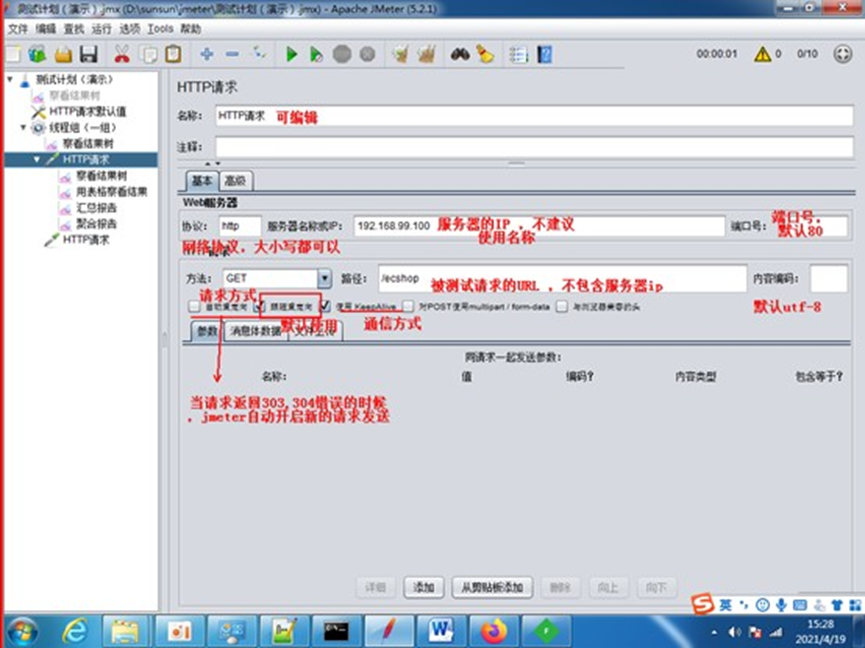
Task: Reset search with brush icon
Action: (485, 54)
